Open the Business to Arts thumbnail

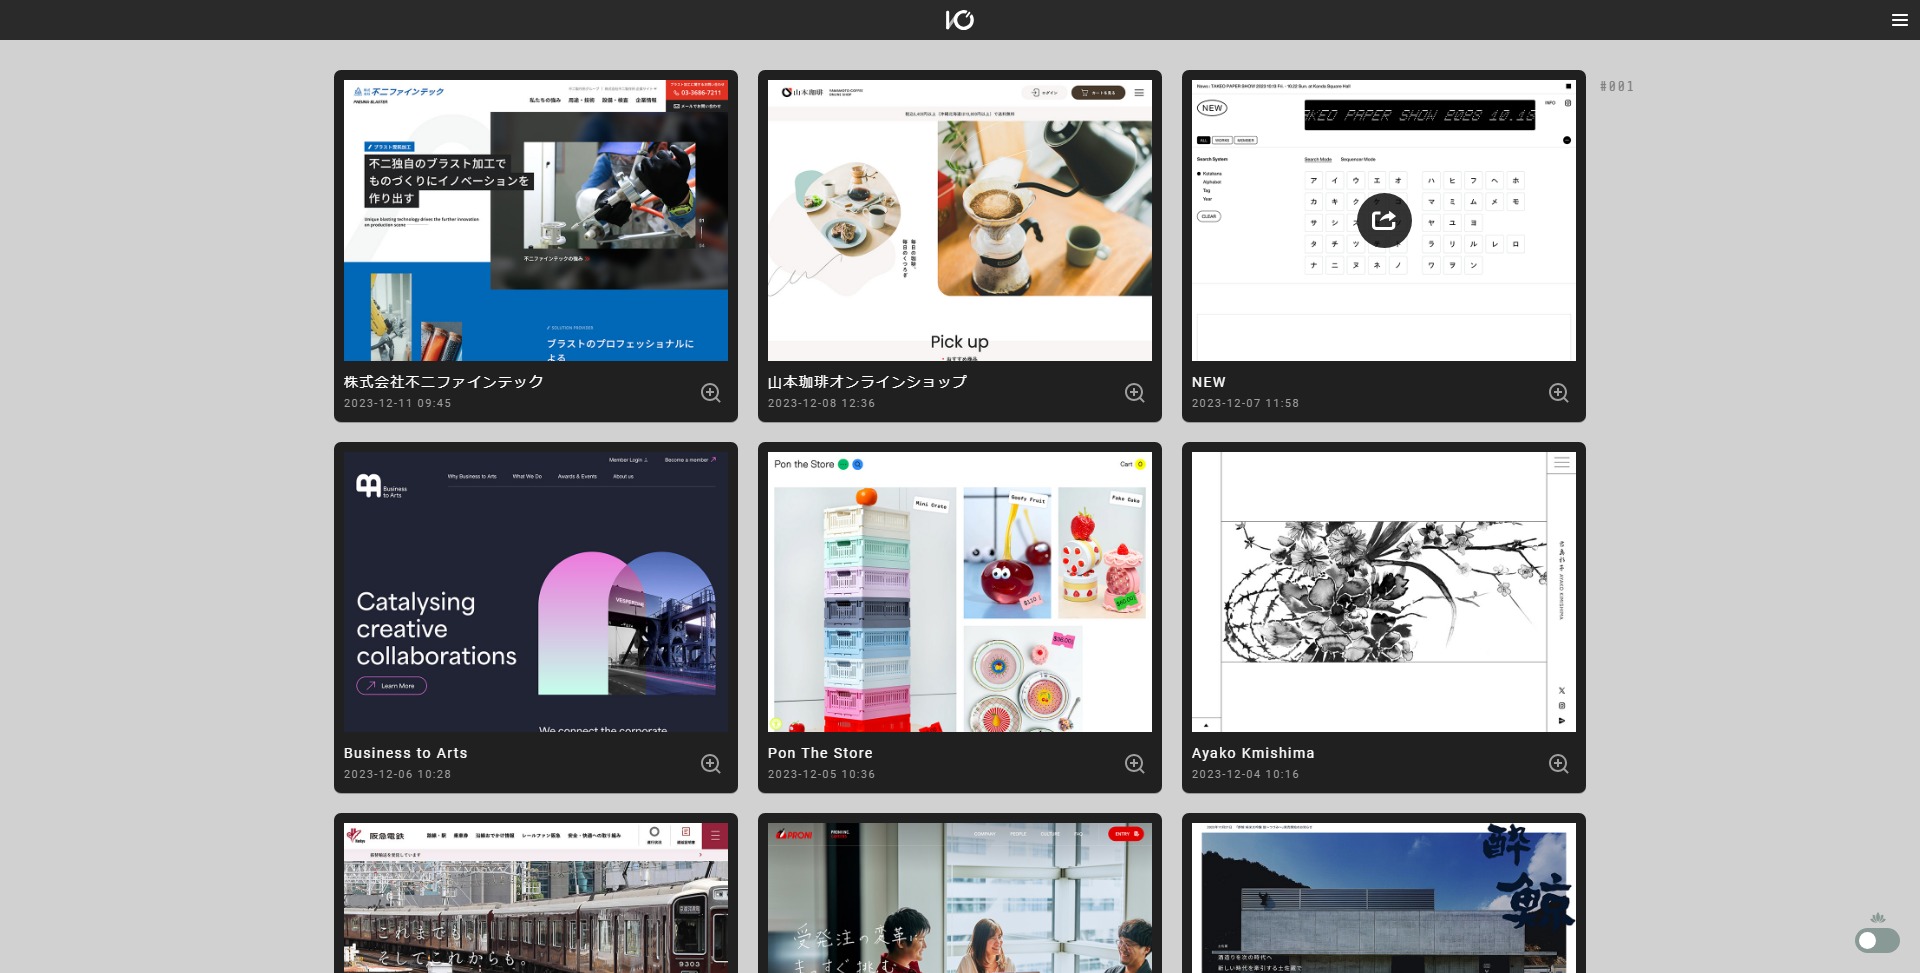(x=536, y=592)
